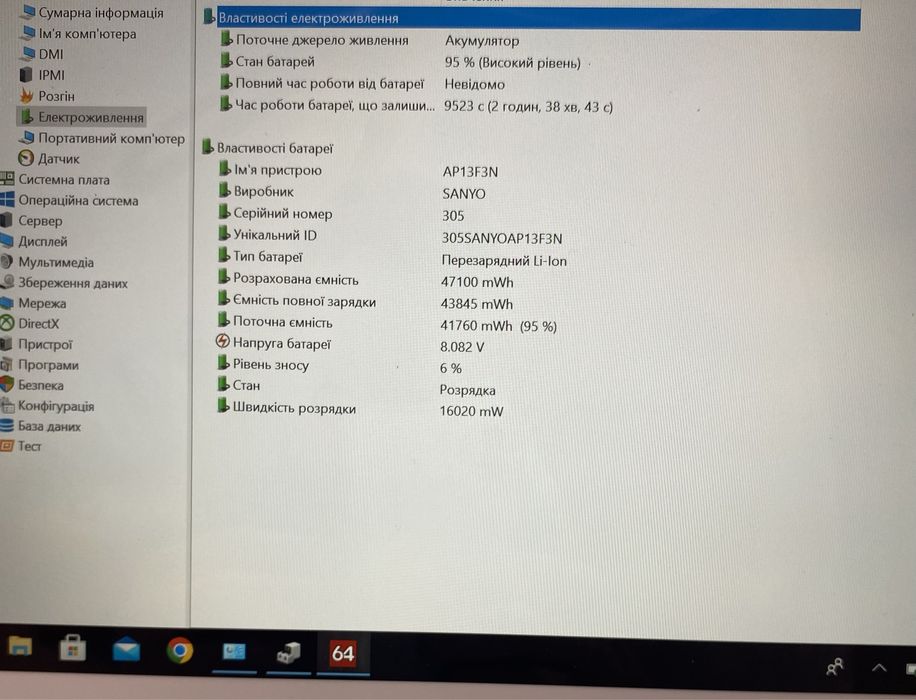Click the 305SANYOAP13F3N value
Image resolution: width=916 pixels, height=700 pixels.
pyautogui.click(x=502, y=238)
